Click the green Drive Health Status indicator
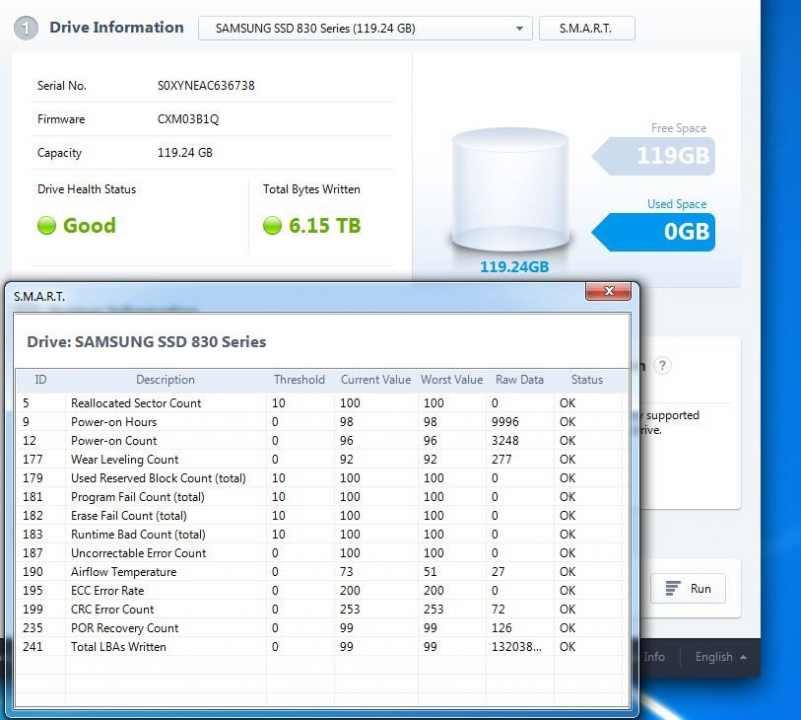Viewport: 801px width, 720px height. coord(46,225)
